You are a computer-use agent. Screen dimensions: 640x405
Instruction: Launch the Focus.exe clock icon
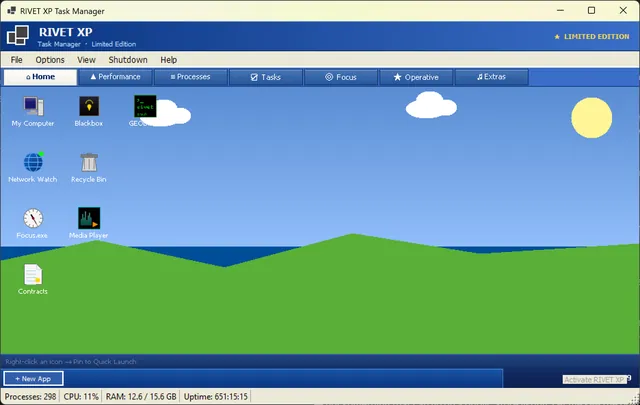click(33, 223)
